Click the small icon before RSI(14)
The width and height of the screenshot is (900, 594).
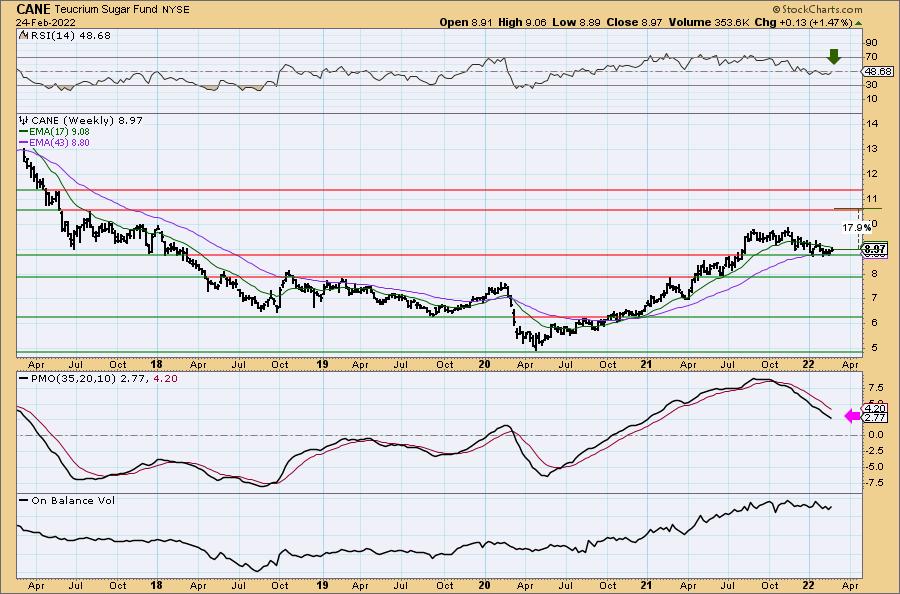23,35
